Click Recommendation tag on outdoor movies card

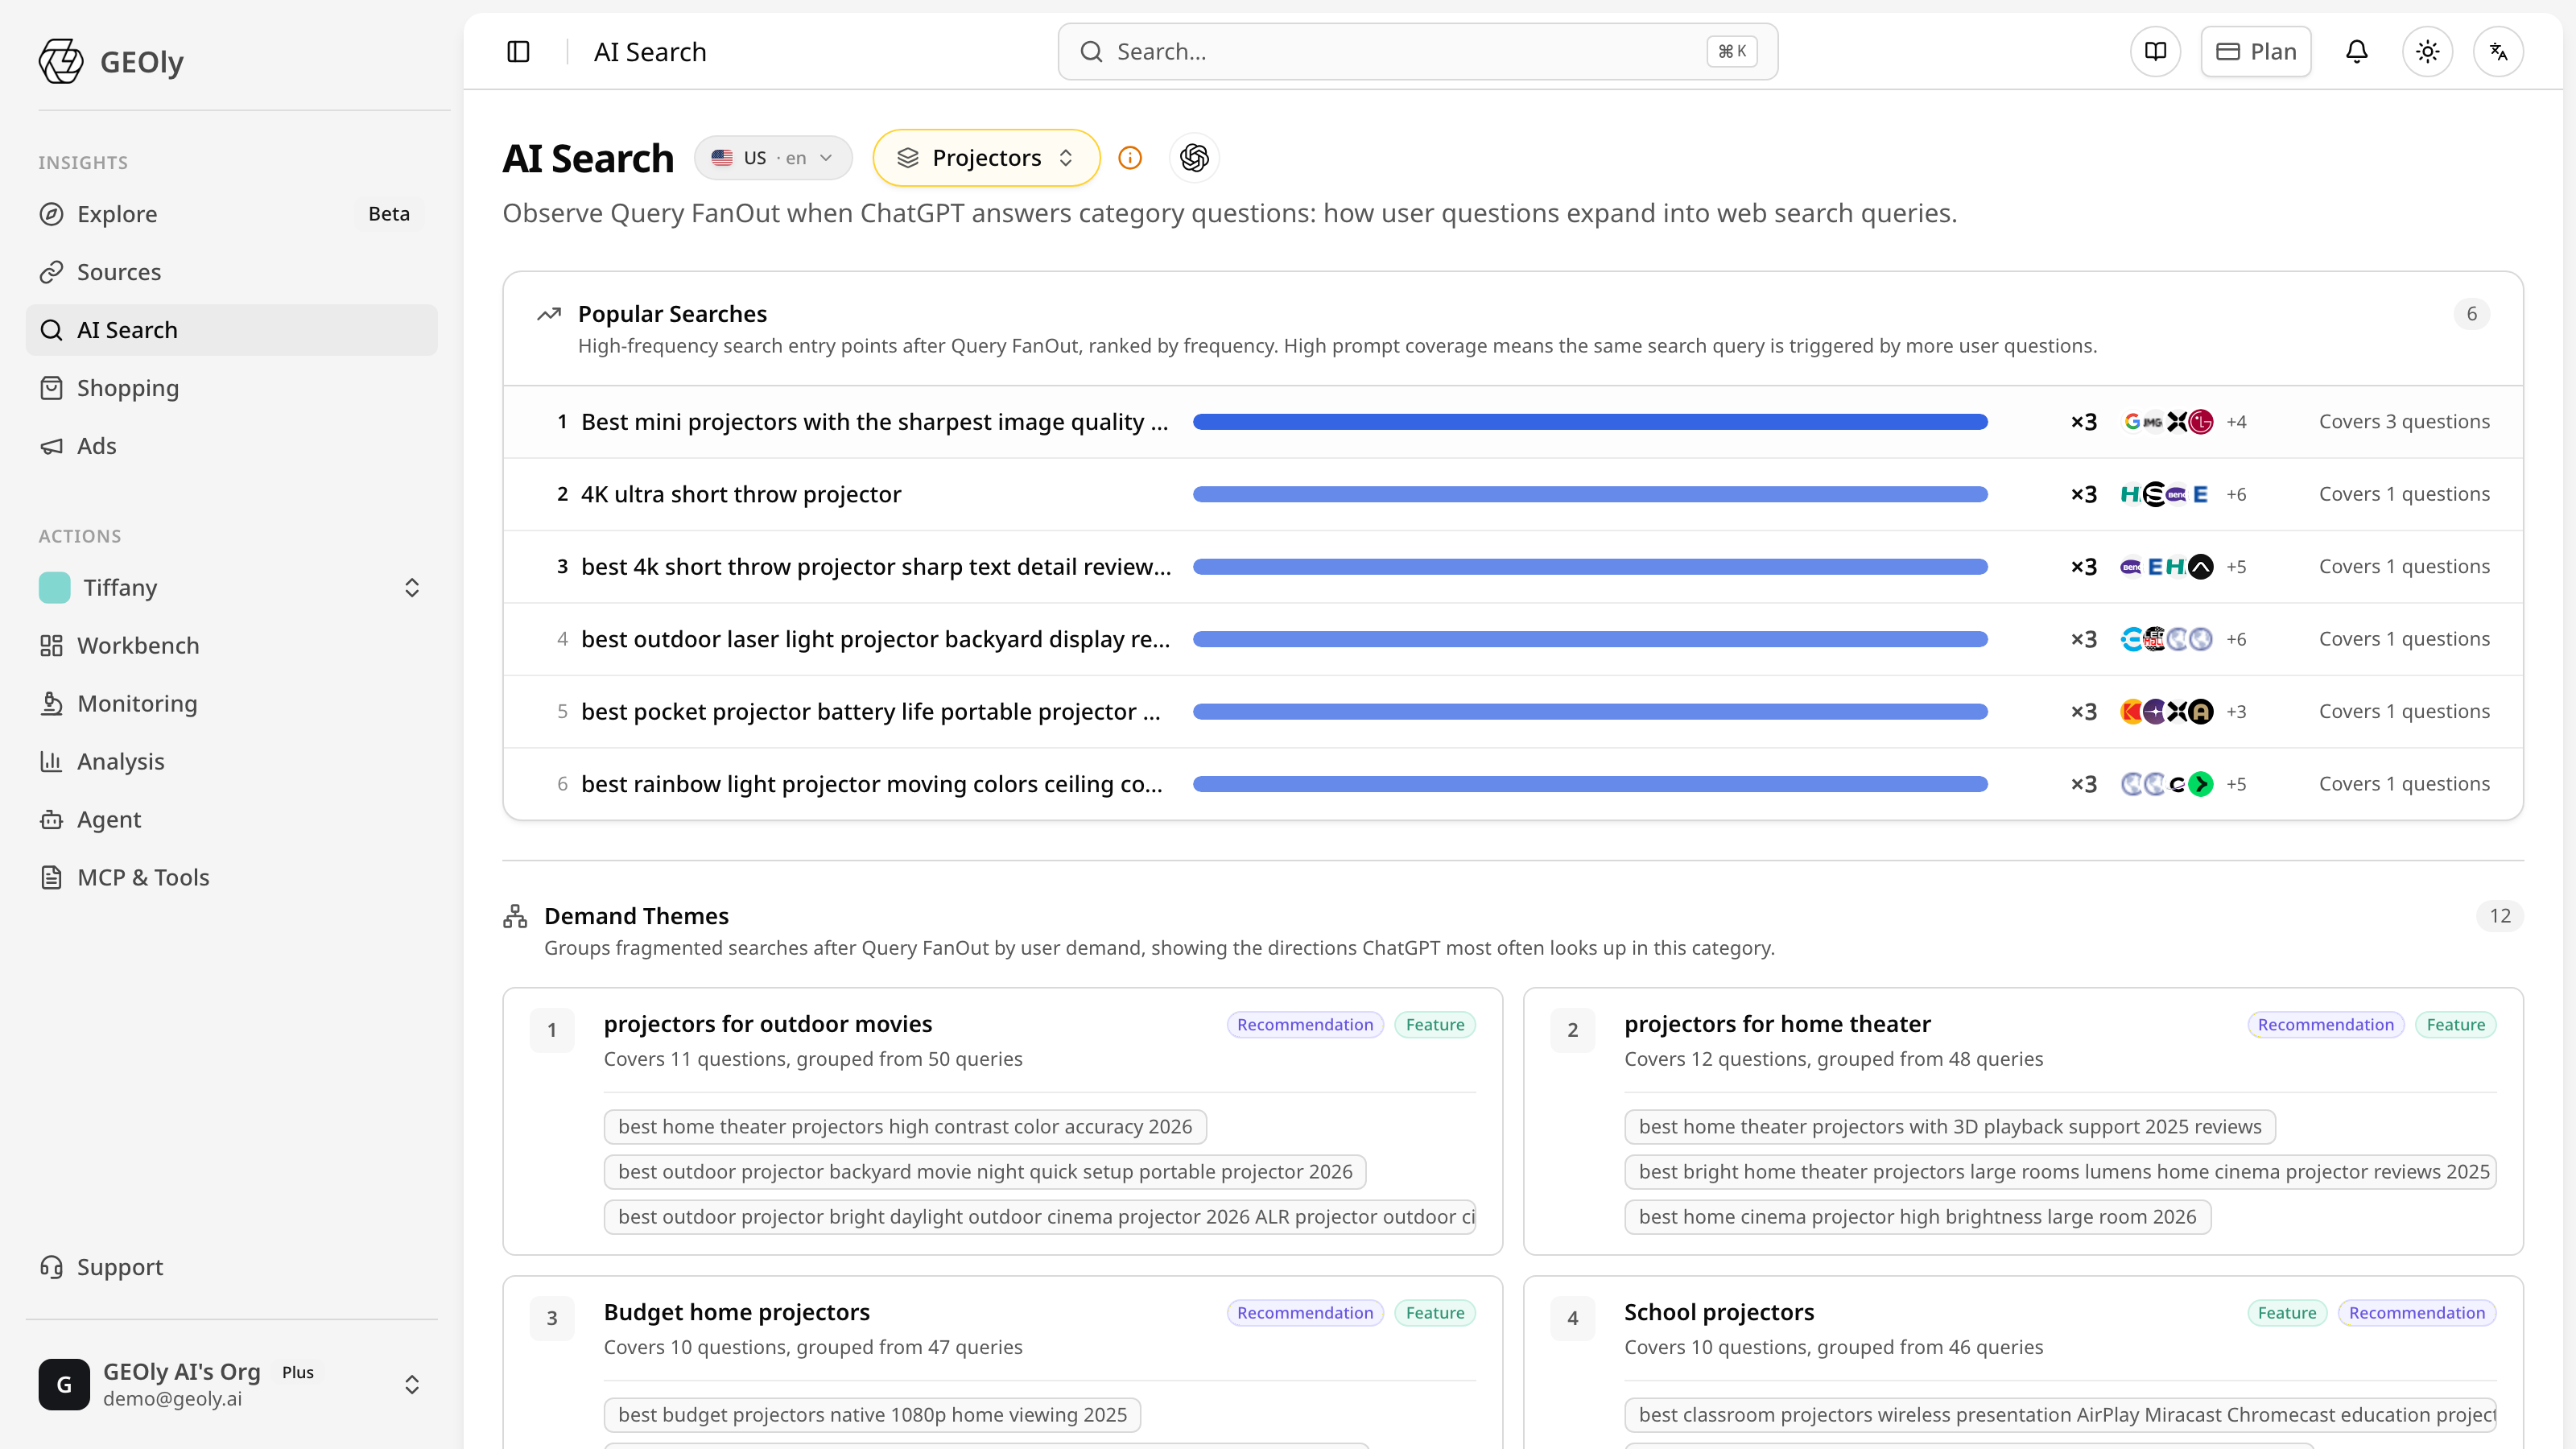click(1305, 1024)
